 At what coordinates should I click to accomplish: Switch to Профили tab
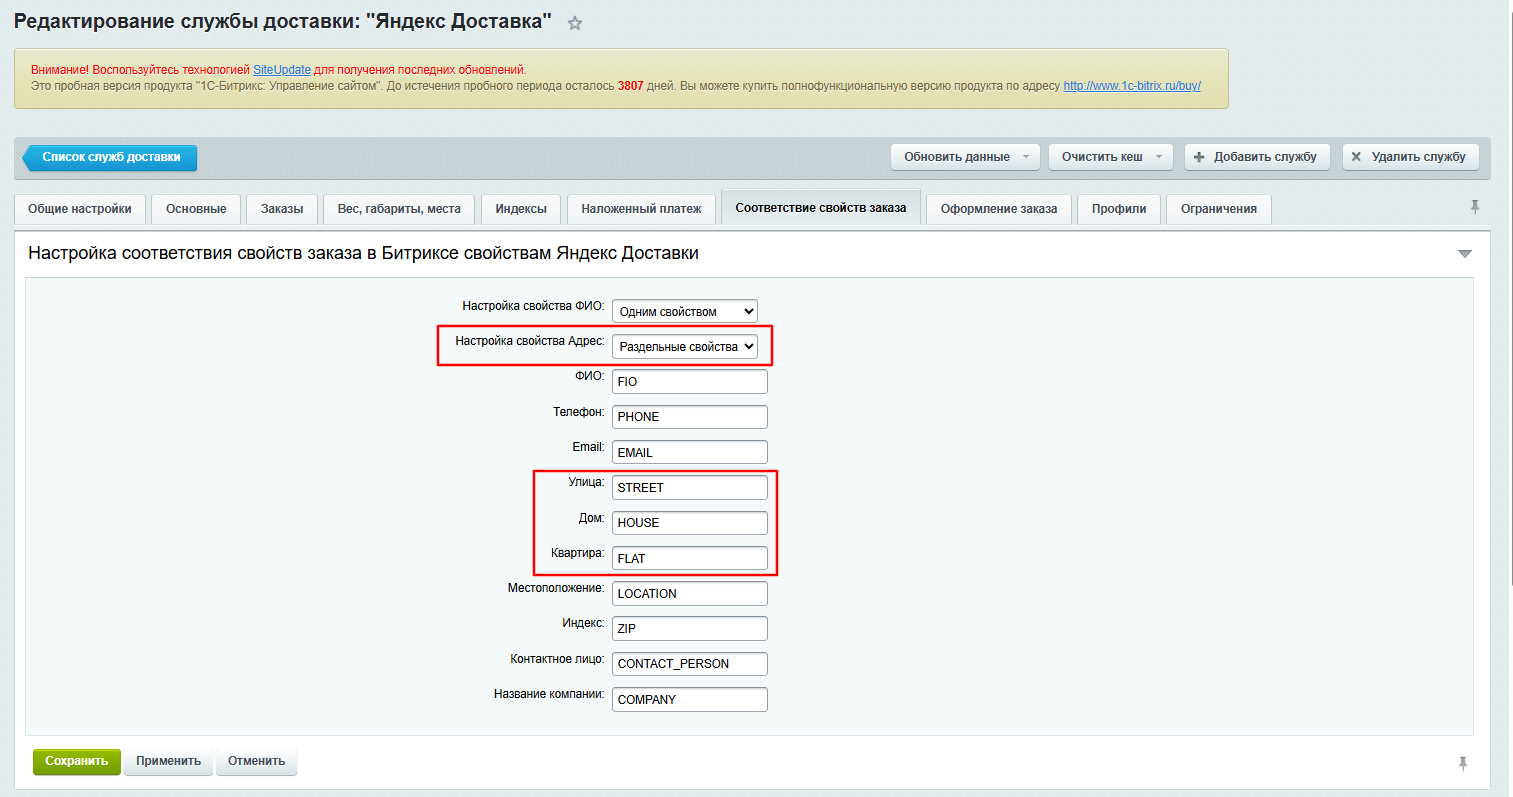[1119, 209]
